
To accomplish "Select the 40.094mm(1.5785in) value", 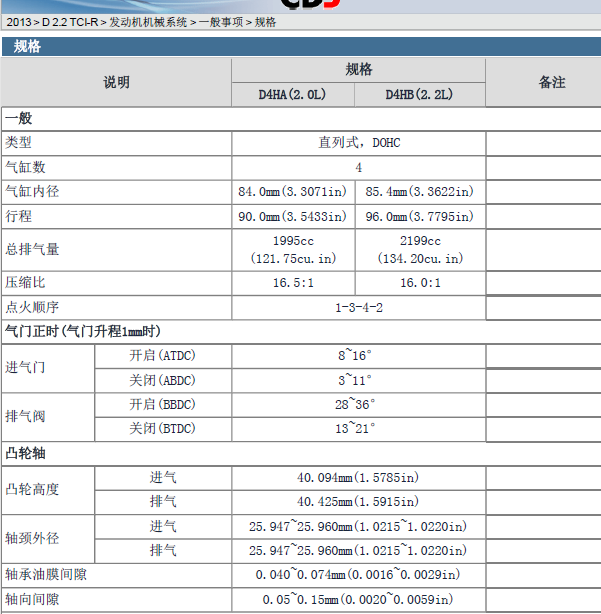I will [x=359, y=478].
